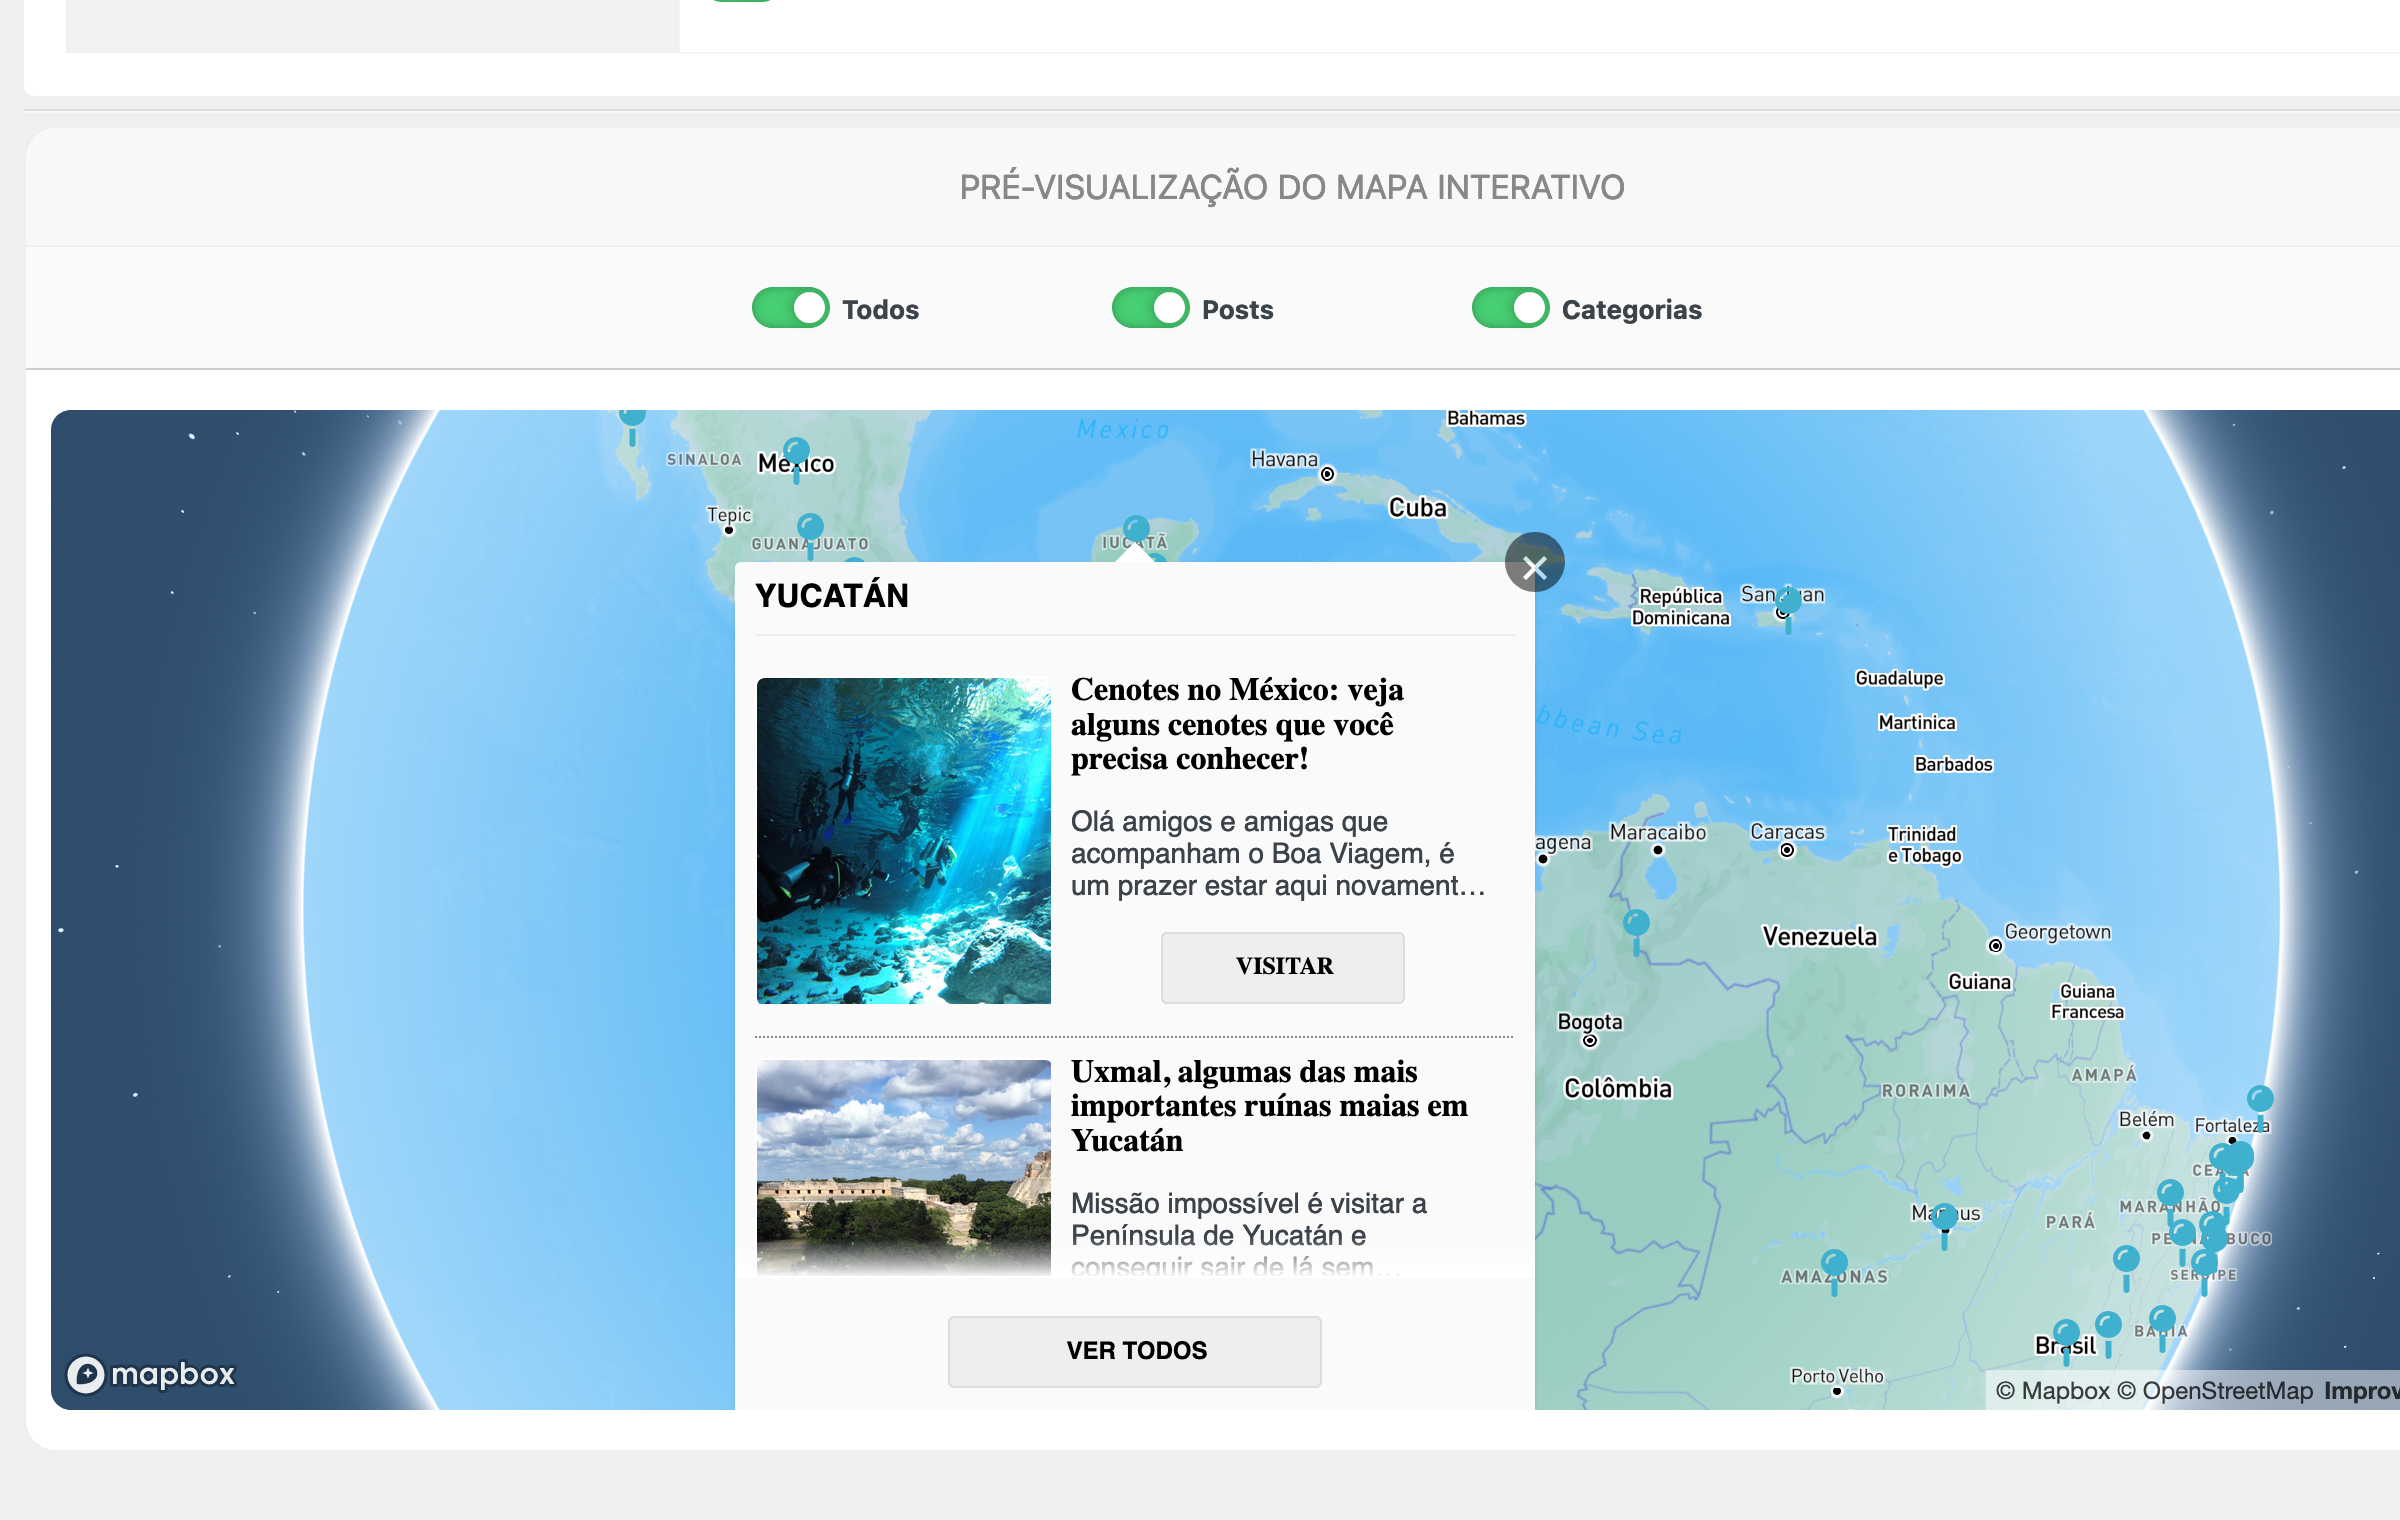
Task: Click the Caracas city label
Action: (1787, 832)
